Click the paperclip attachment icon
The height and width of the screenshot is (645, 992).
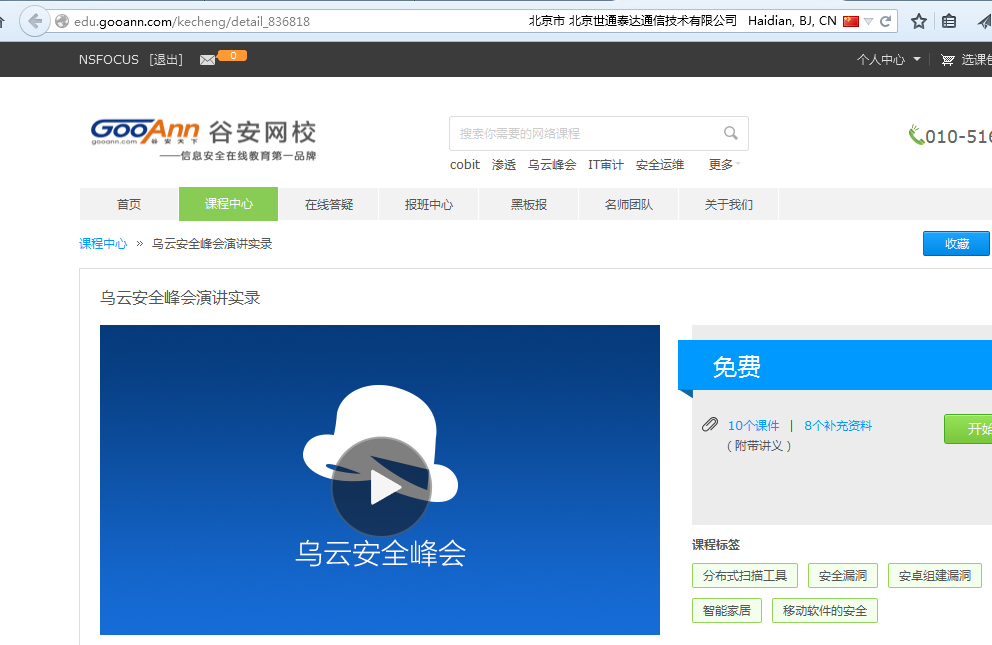(x=710, y=424)
